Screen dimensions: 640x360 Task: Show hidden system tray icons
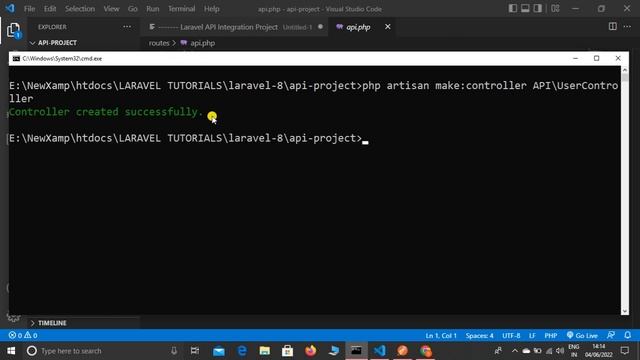coord(515,351)
